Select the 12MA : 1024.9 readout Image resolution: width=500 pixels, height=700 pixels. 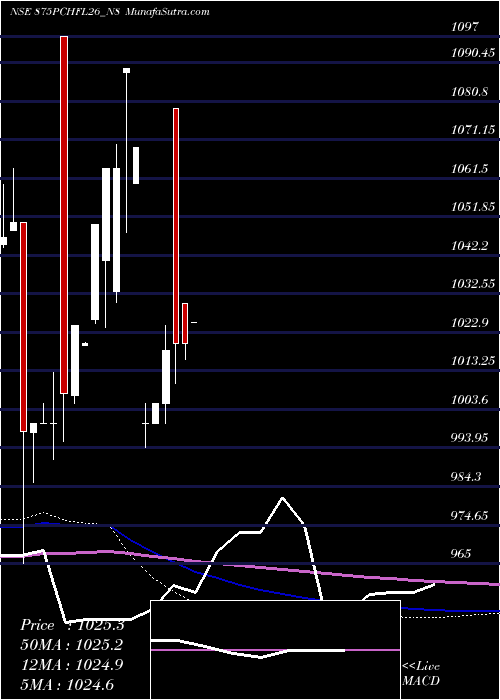pyautogui.click(x=72, y=665)
